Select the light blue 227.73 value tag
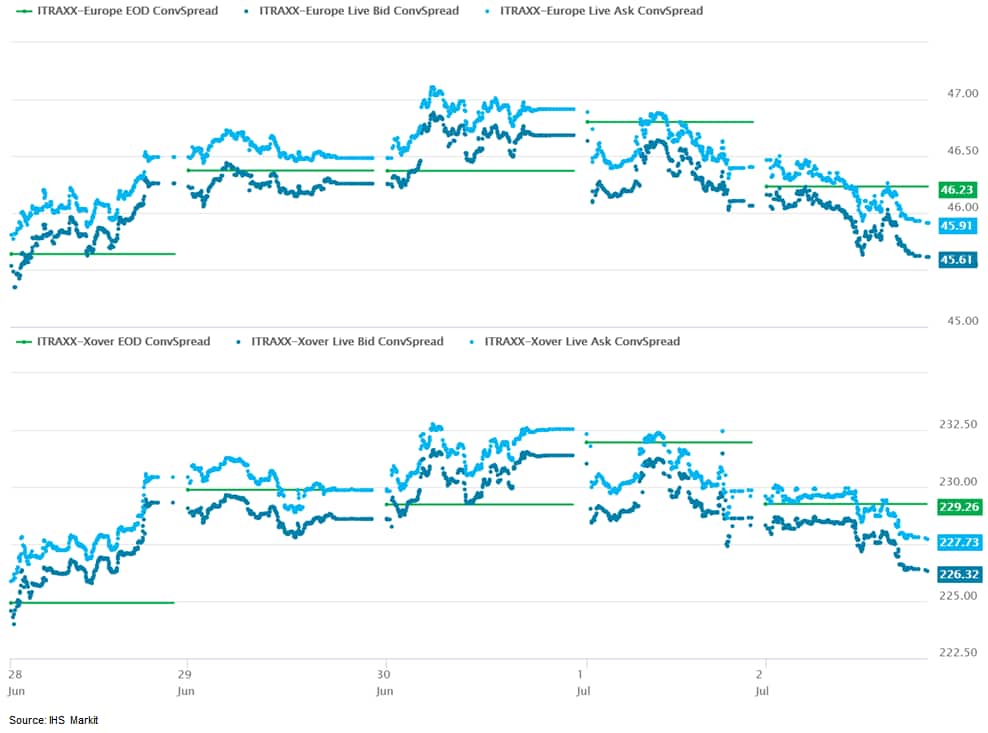Screen dimensions: 988x733 [957, 542]
